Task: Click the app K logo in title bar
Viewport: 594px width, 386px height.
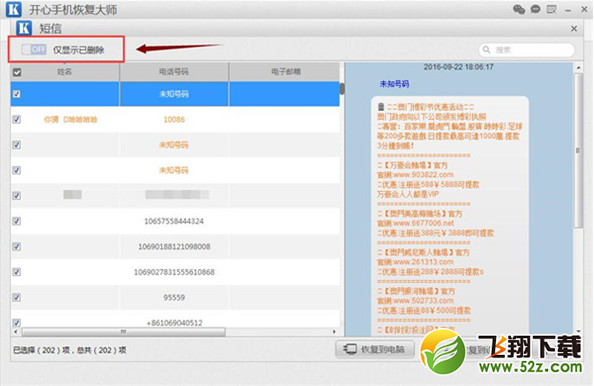Action: point(14,9)
